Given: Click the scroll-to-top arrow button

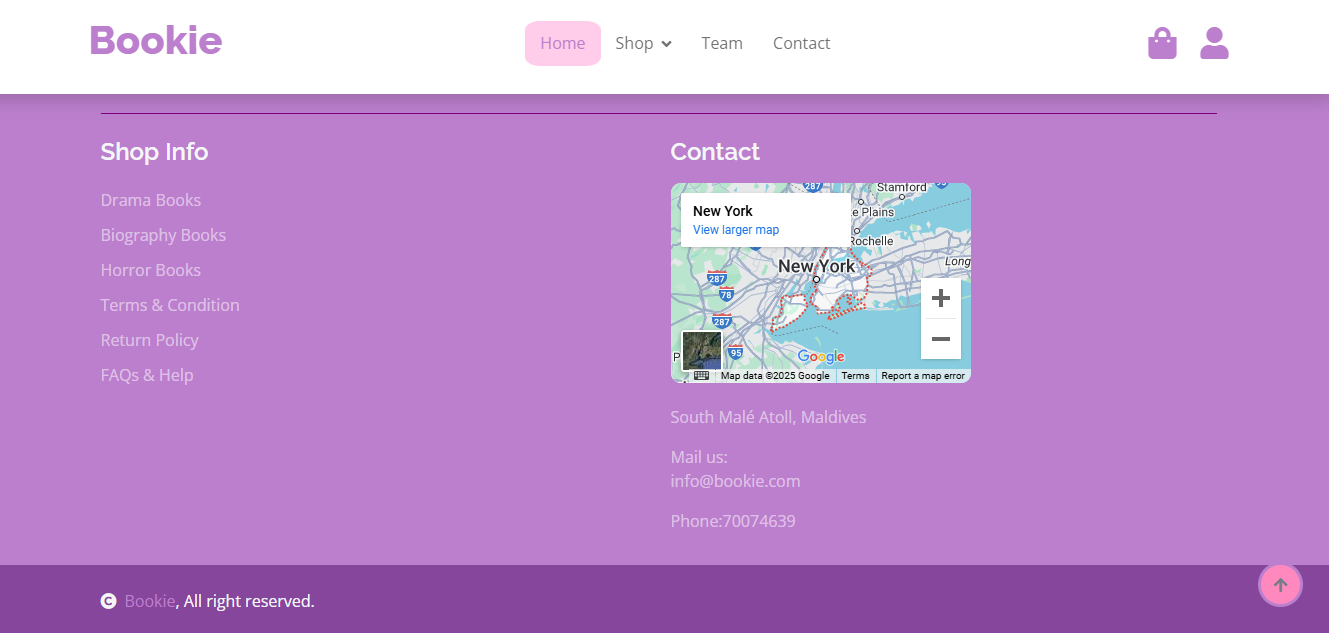Looking at the screenshot, I should coord(1280,585).
